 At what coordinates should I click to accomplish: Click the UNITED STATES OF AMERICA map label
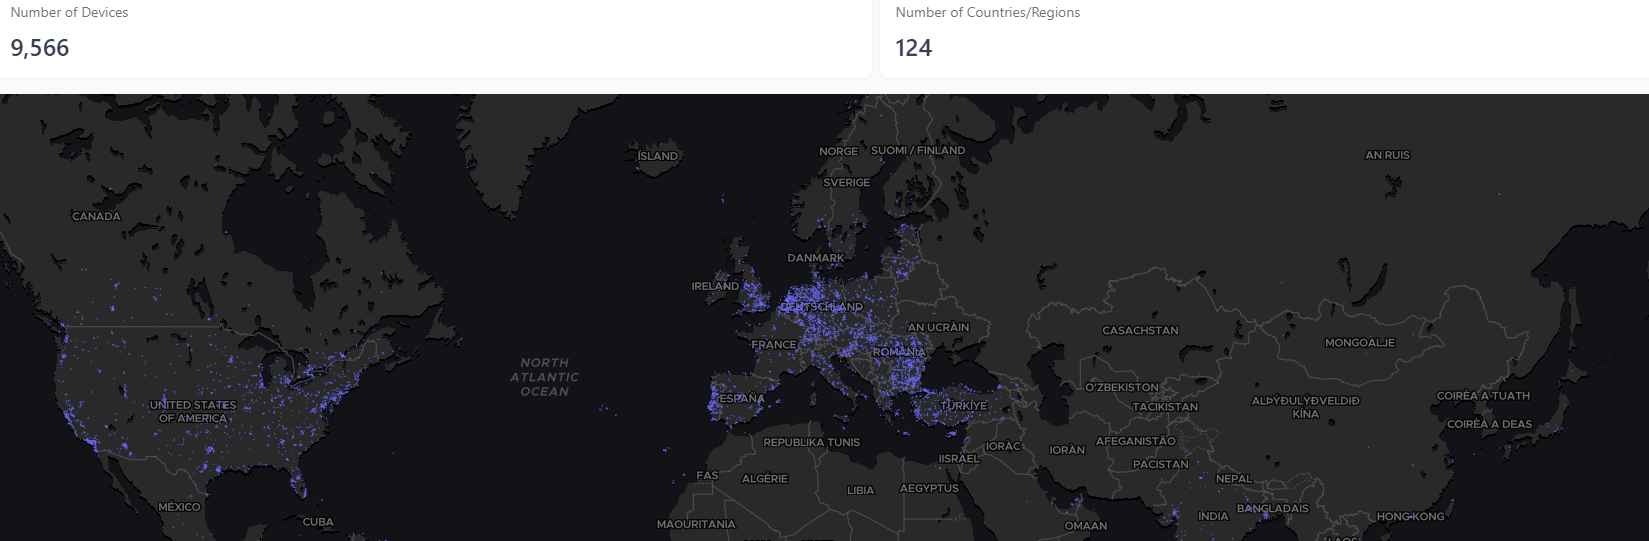click(x=193, y=411)
